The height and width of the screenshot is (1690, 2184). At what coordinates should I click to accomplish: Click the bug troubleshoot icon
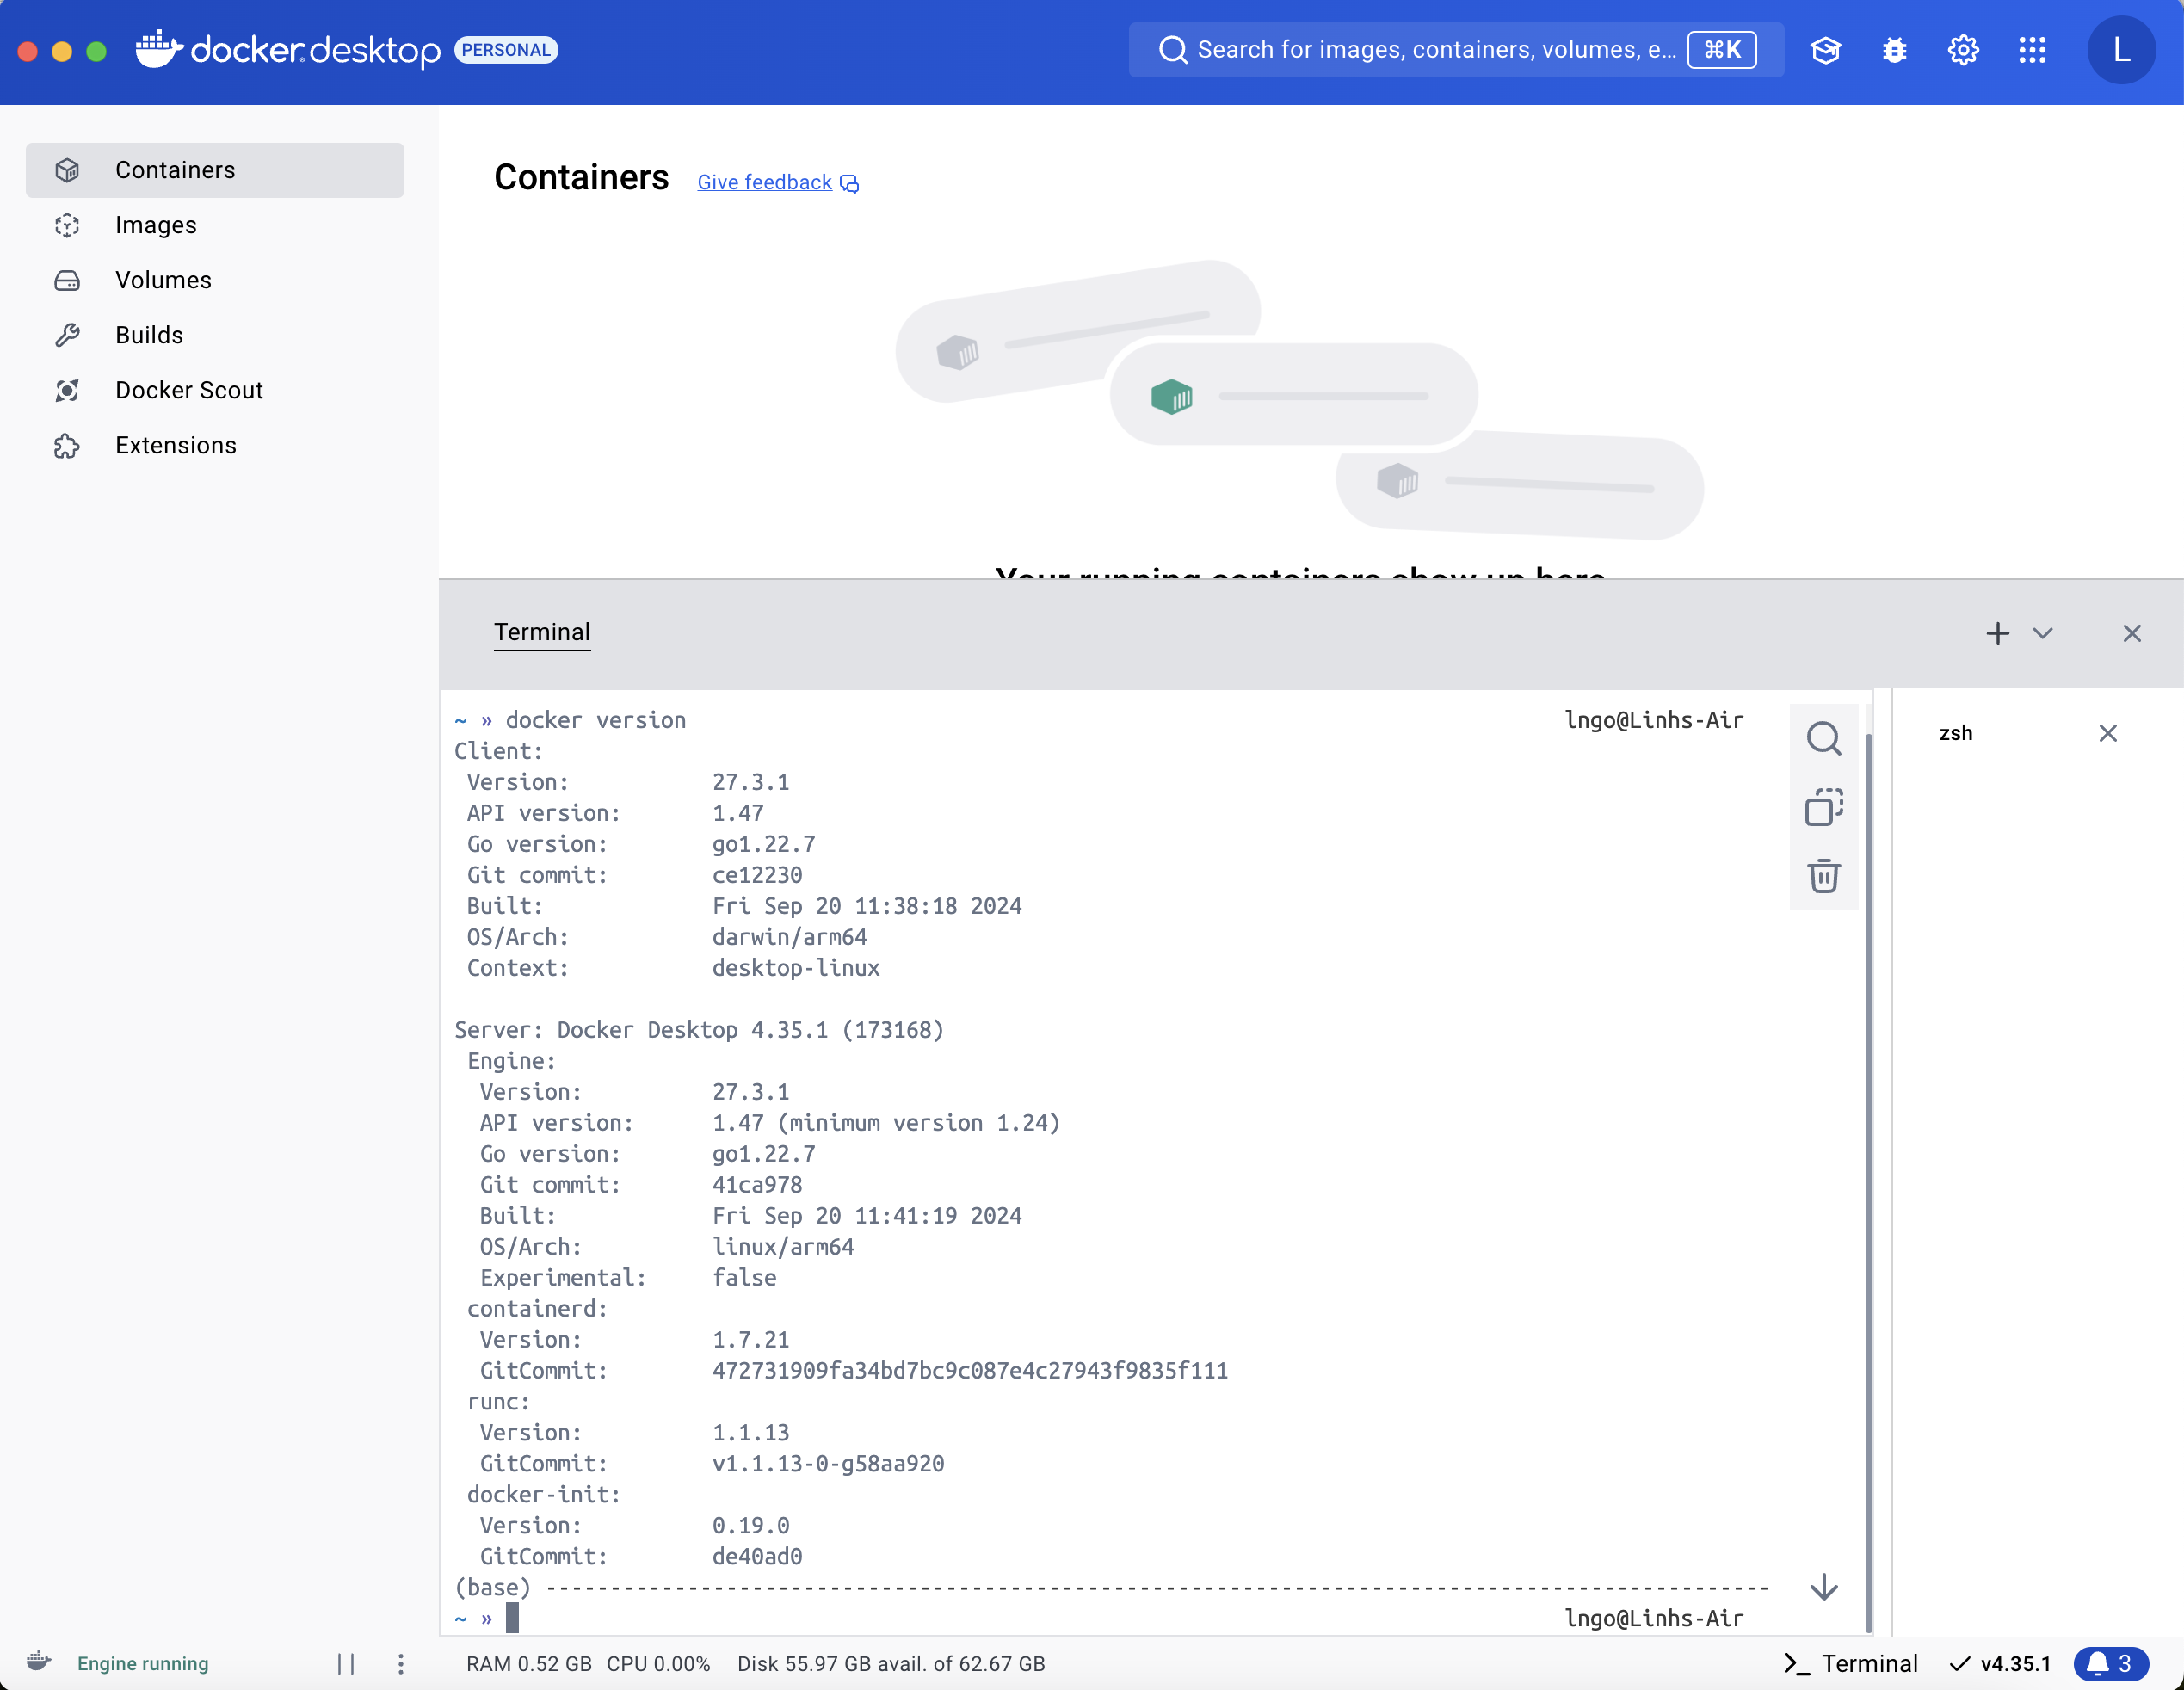[1894, 50]
